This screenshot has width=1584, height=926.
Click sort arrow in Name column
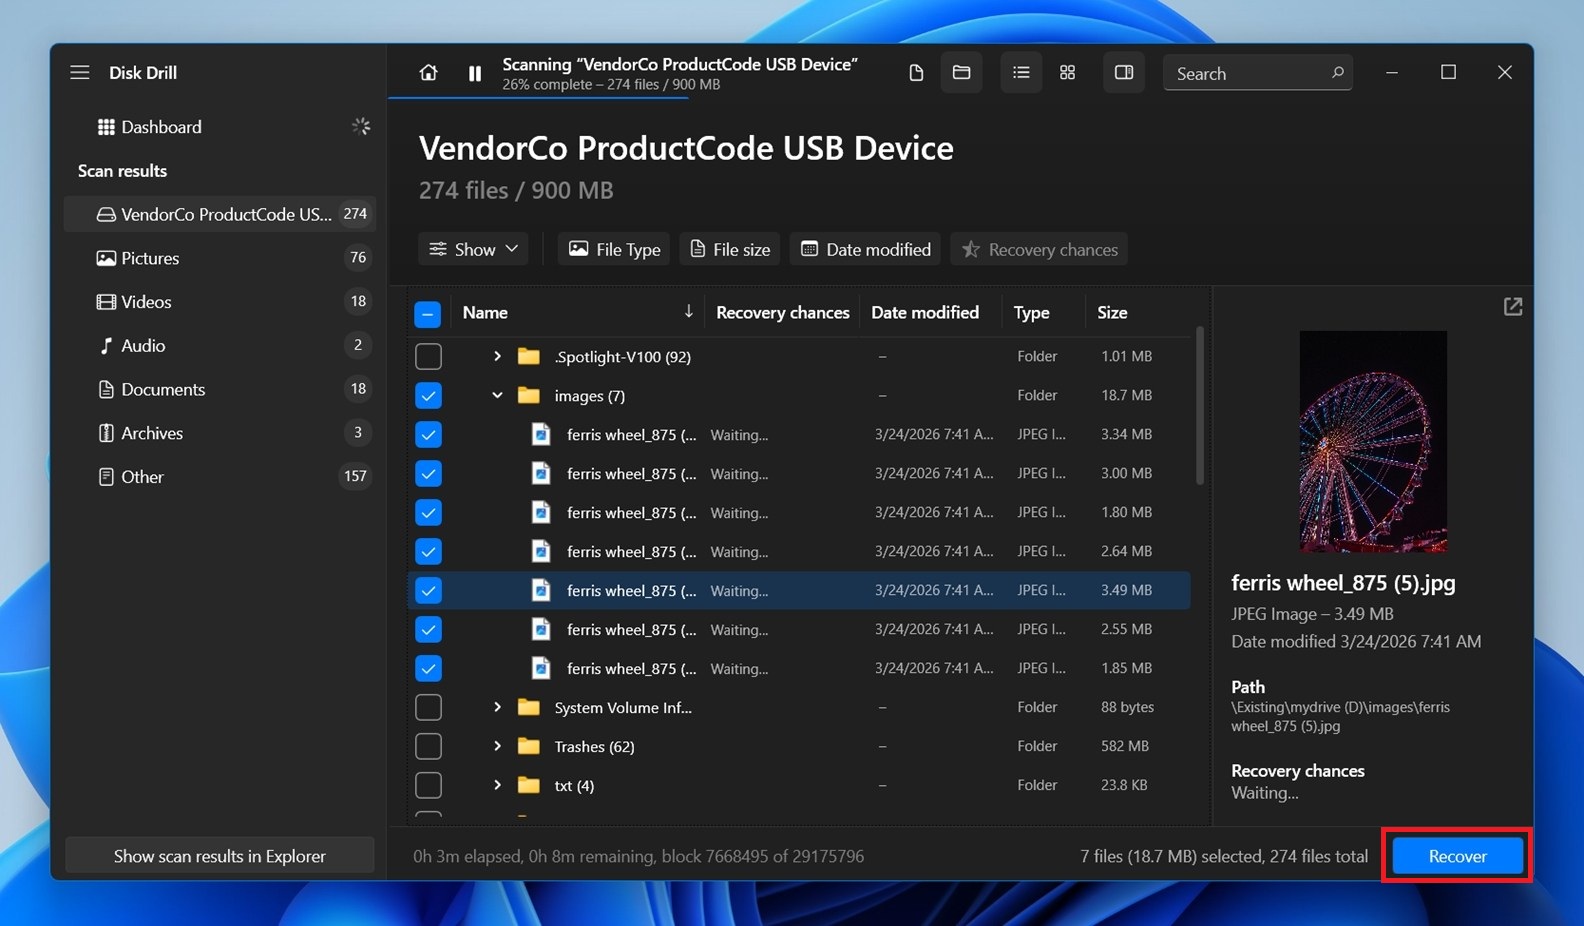pos(688,312)
